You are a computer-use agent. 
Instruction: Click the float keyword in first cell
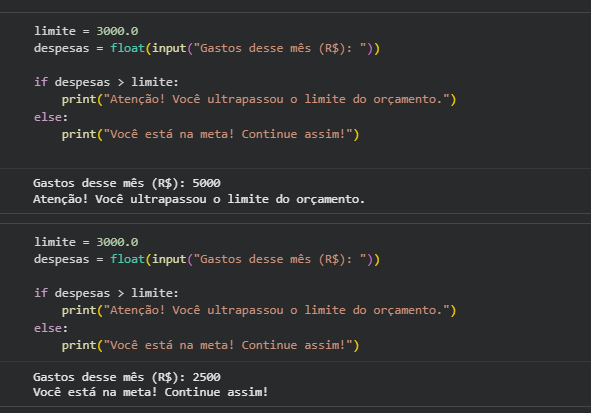coord(127,48)
